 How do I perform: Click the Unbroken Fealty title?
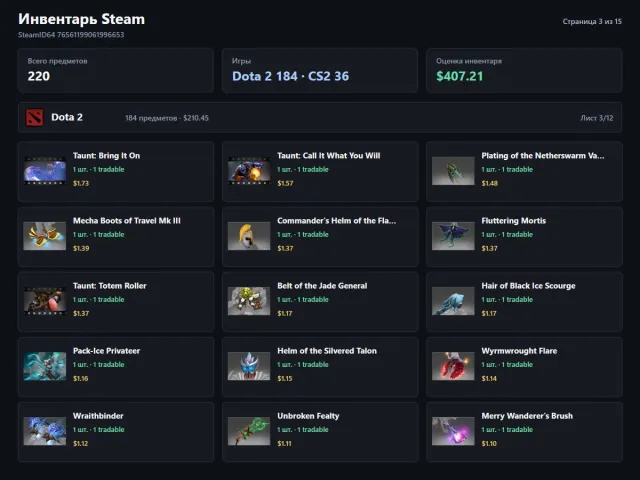pos(308,416)
